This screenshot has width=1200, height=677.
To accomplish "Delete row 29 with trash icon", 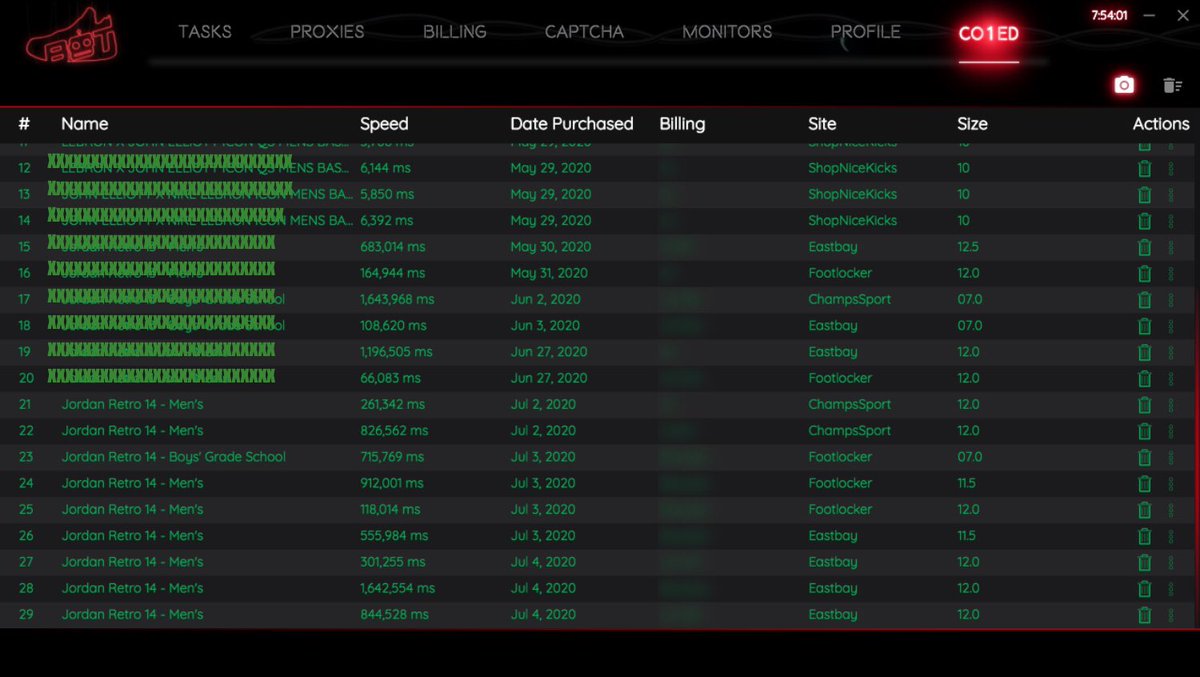I will tap(1145, 615).
